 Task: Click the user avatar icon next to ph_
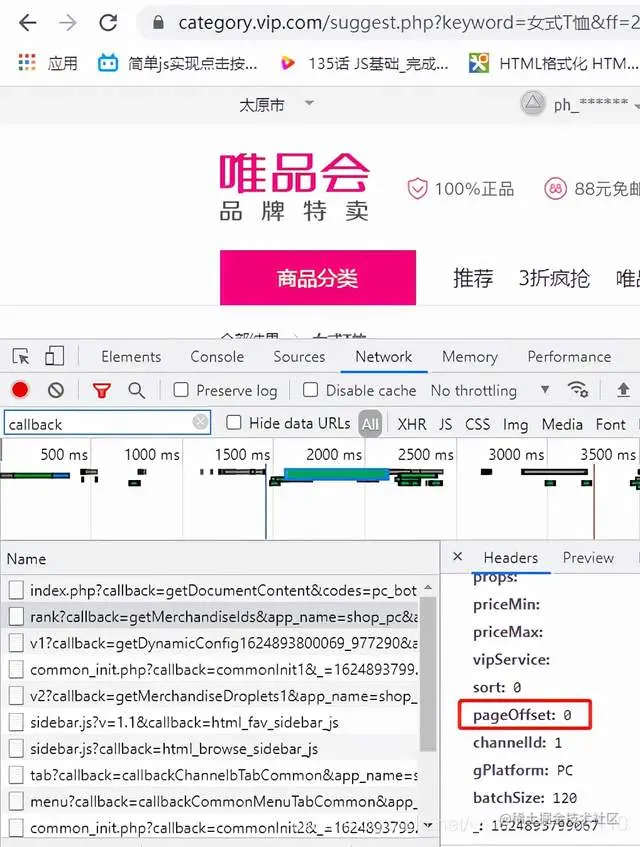(x=533, y=103)
